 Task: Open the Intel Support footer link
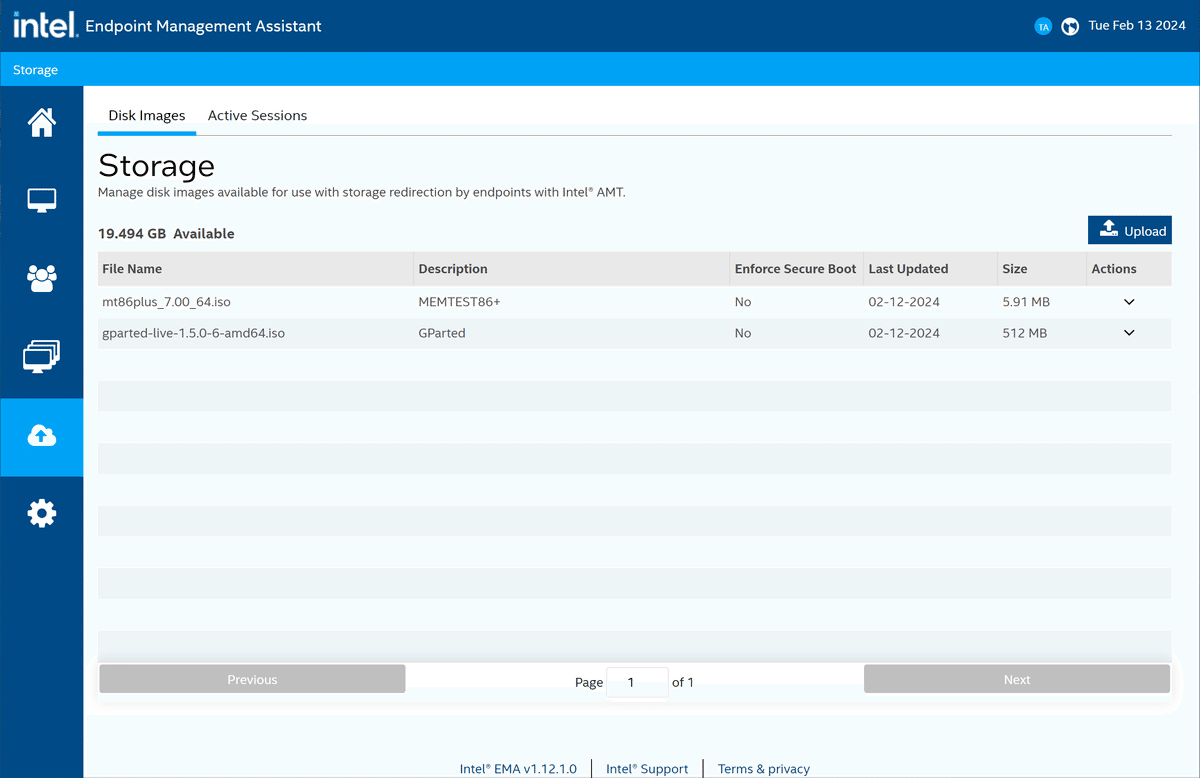coord(647,769)
